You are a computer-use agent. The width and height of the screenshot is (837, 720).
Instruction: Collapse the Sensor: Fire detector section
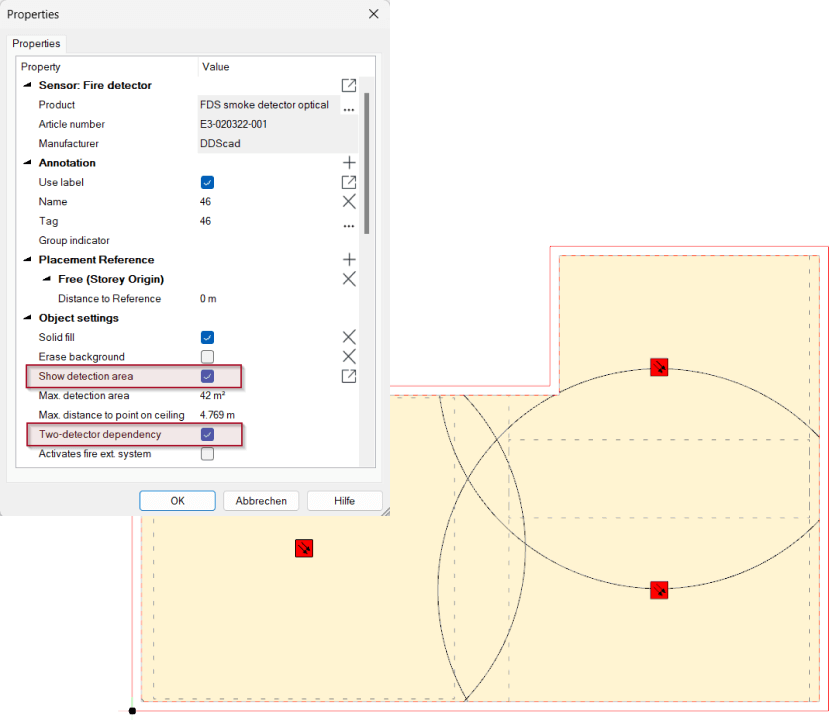click(x=27, y=86)
